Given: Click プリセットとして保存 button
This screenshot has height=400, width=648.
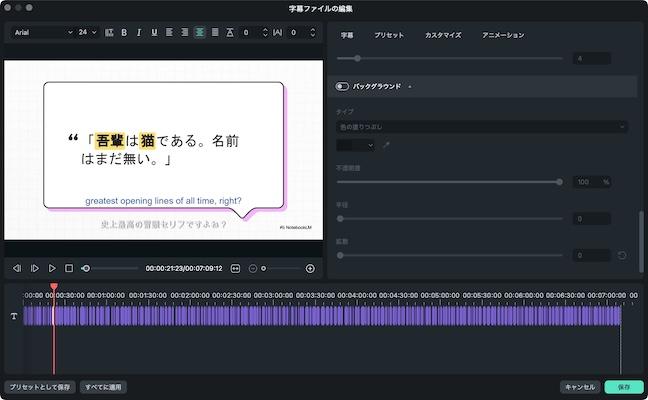Looking at the screenshot, I should click(x=40, y=387).
